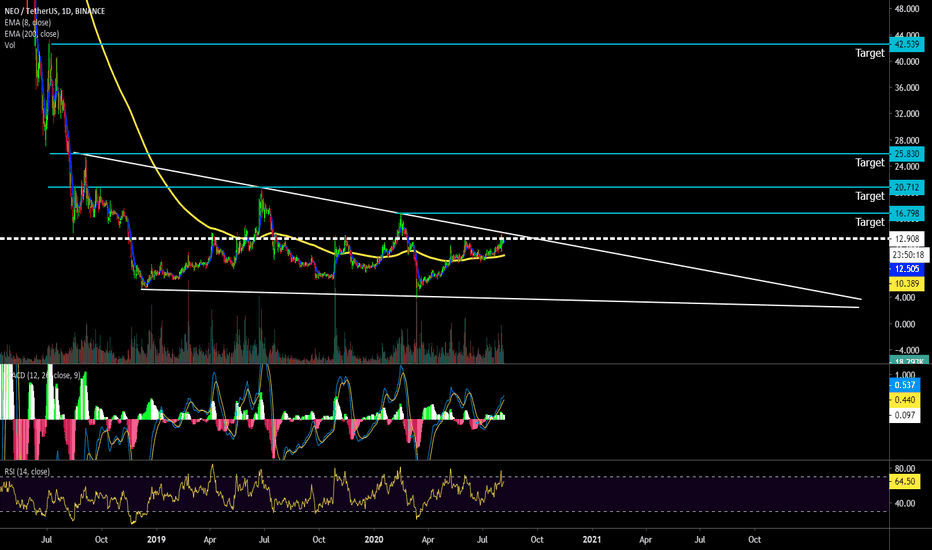Select the Target label below the 20.712 line

870,196
